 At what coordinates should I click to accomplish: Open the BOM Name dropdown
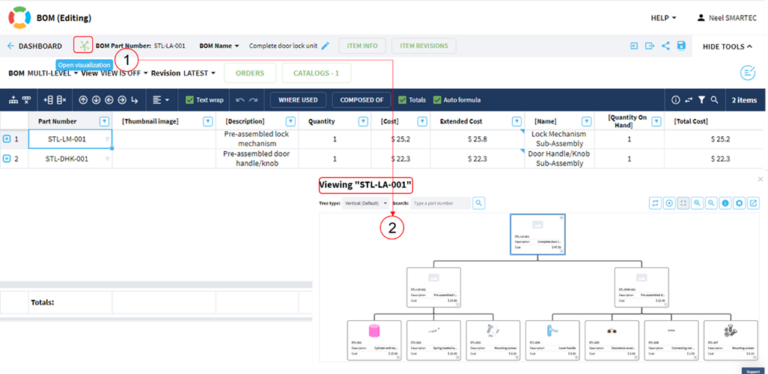point(219,46)
